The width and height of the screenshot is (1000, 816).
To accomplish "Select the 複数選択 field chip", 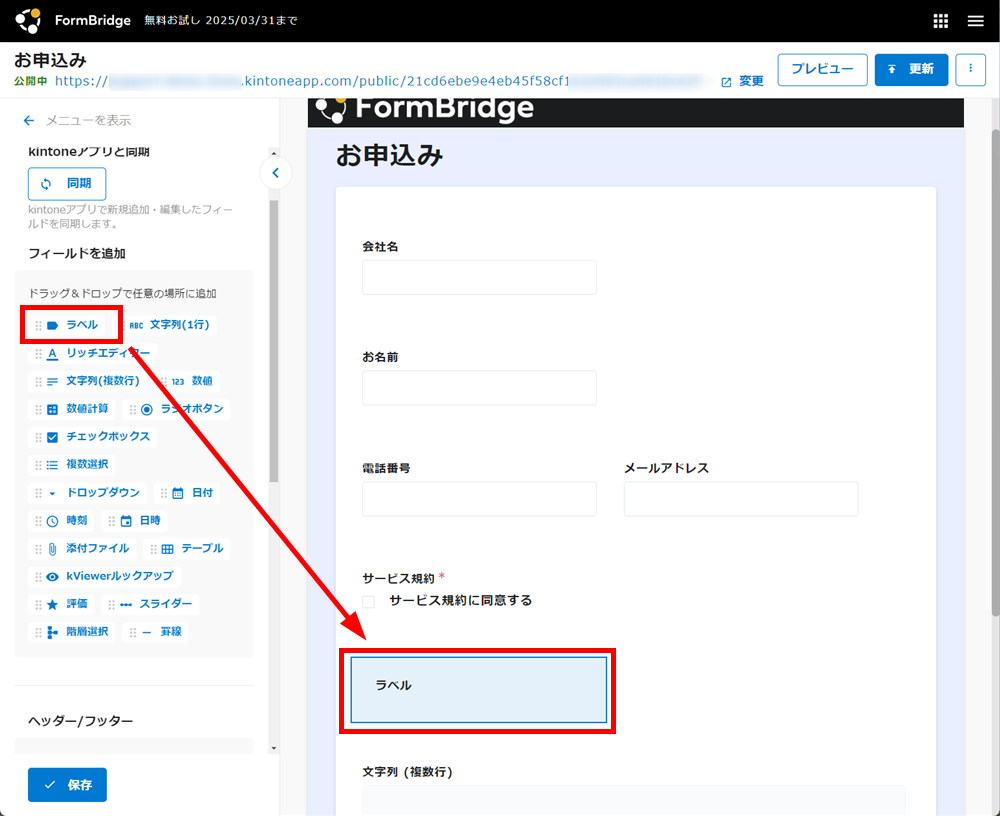I will (x=72, y=464).
